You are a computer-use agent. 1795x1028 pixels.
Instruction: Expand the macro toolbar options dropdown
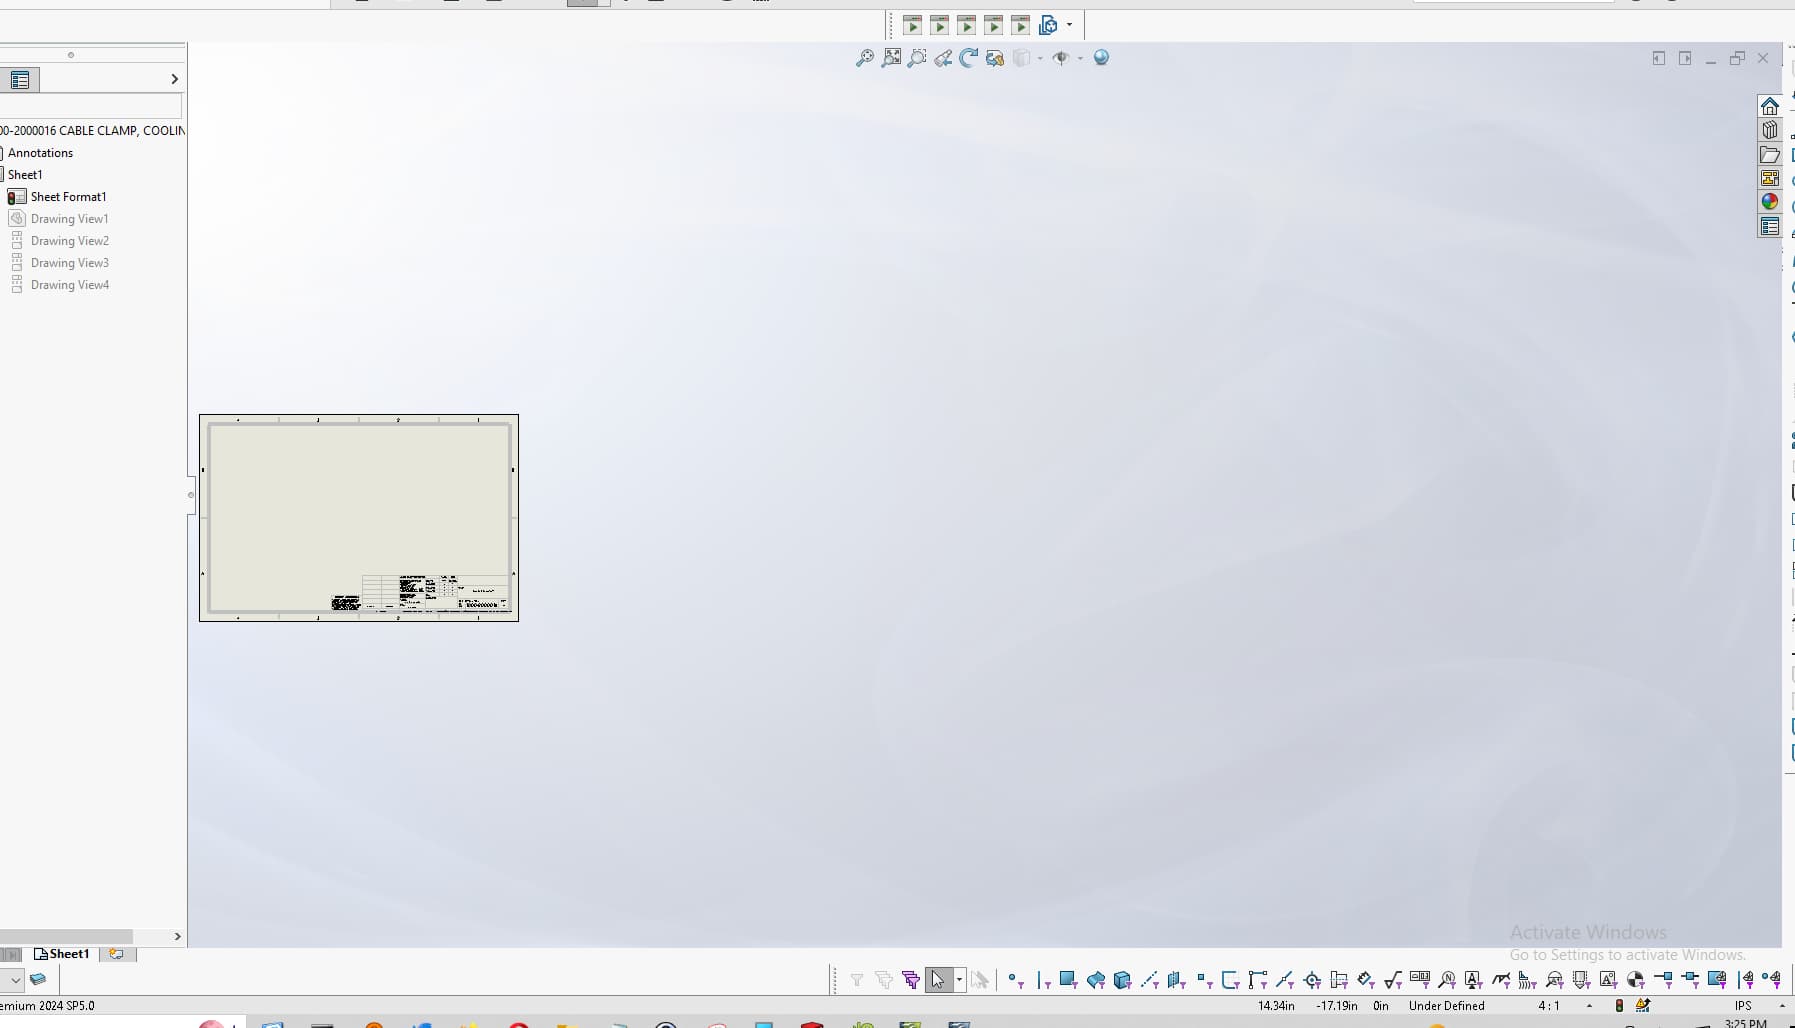(1069, 25)
